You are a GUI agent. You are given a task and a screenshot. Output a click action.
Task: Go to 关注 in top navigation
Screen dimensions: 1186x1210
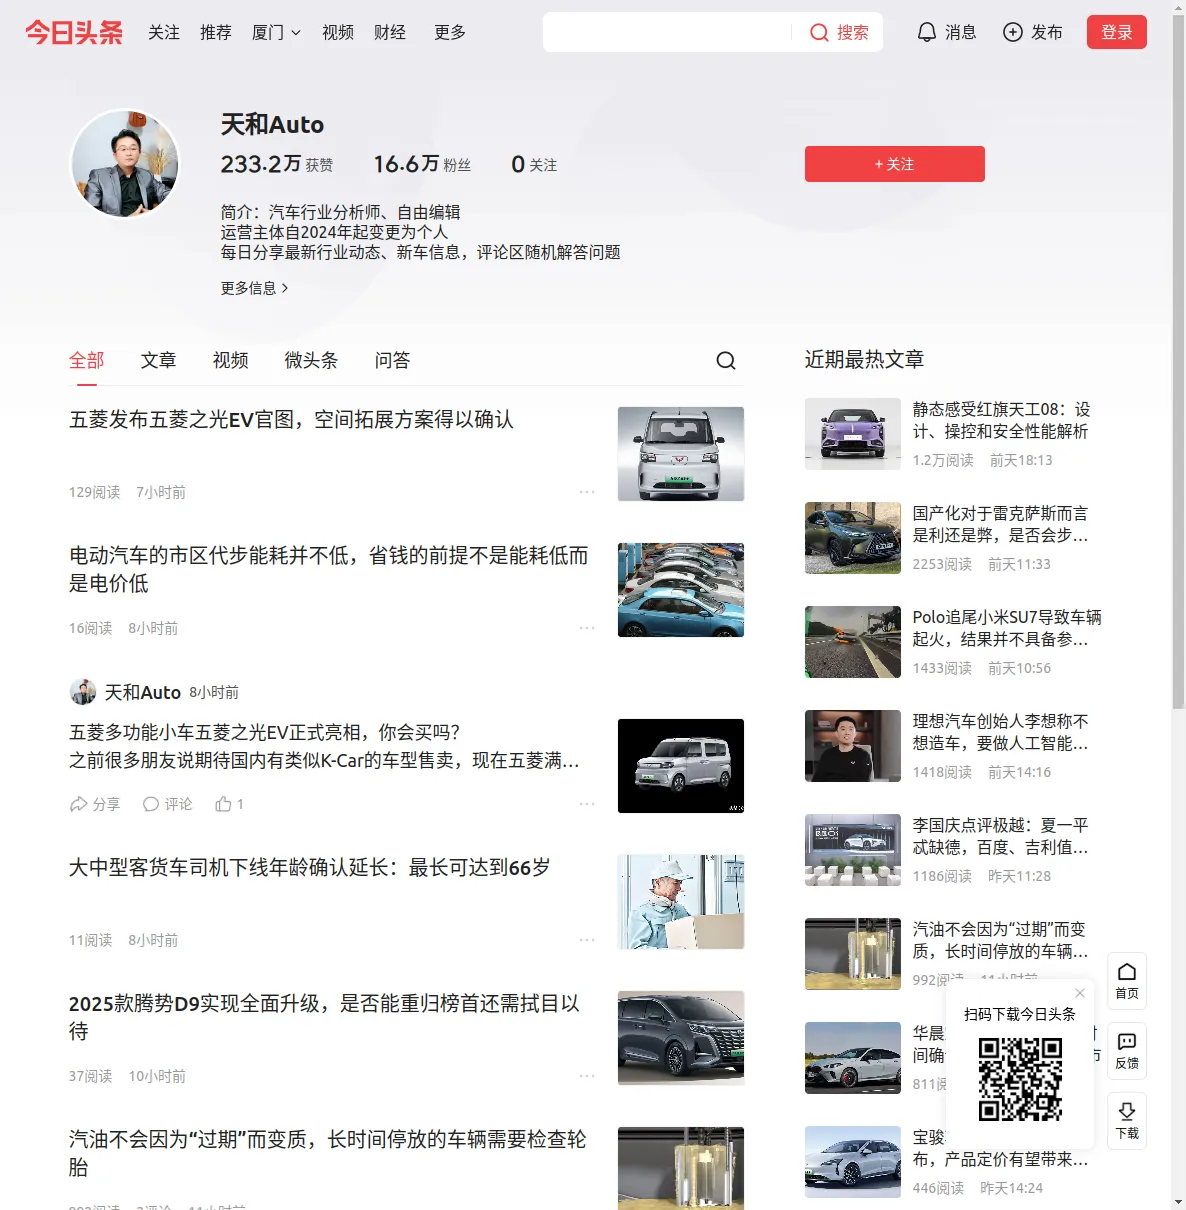(164, 32)
